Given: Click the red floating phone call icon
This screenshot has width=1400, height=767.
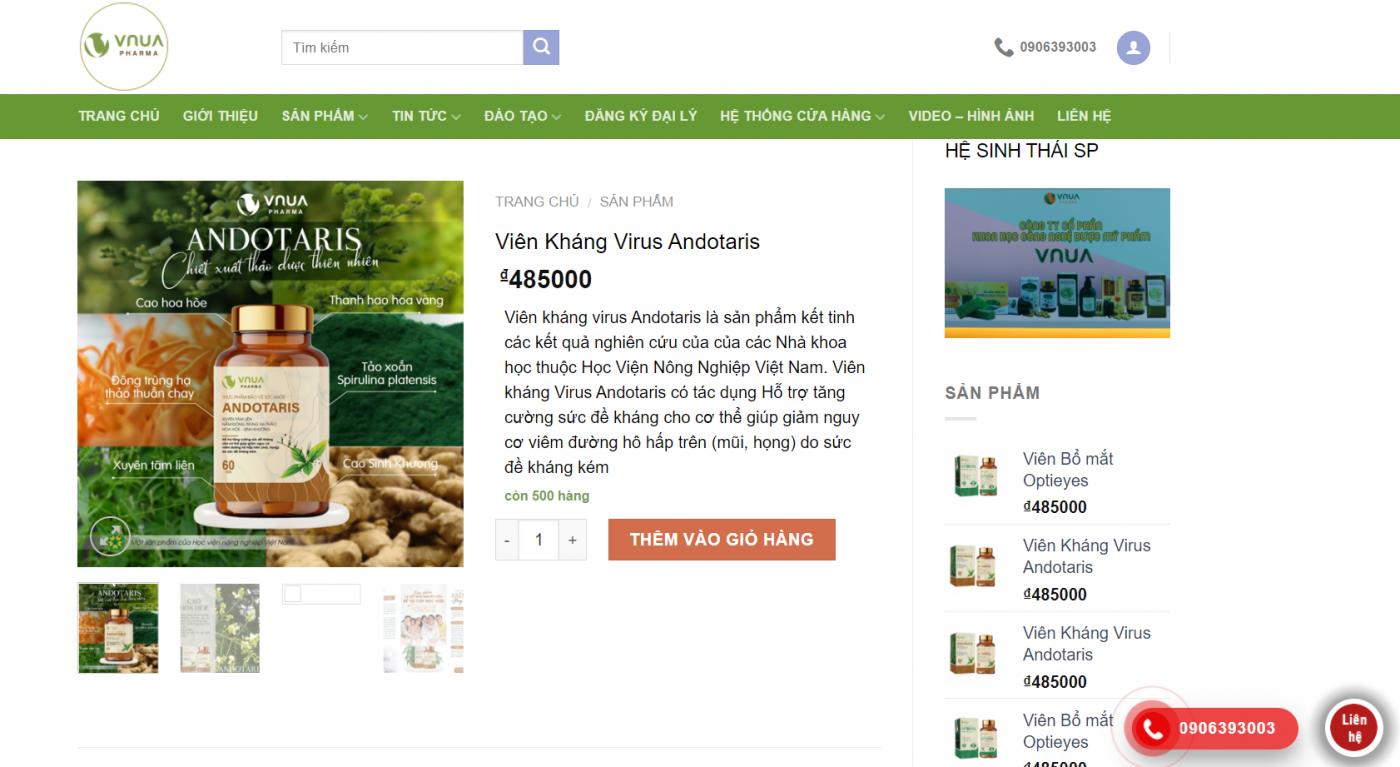Looking at the screenshot, I should coord(1153,729).
